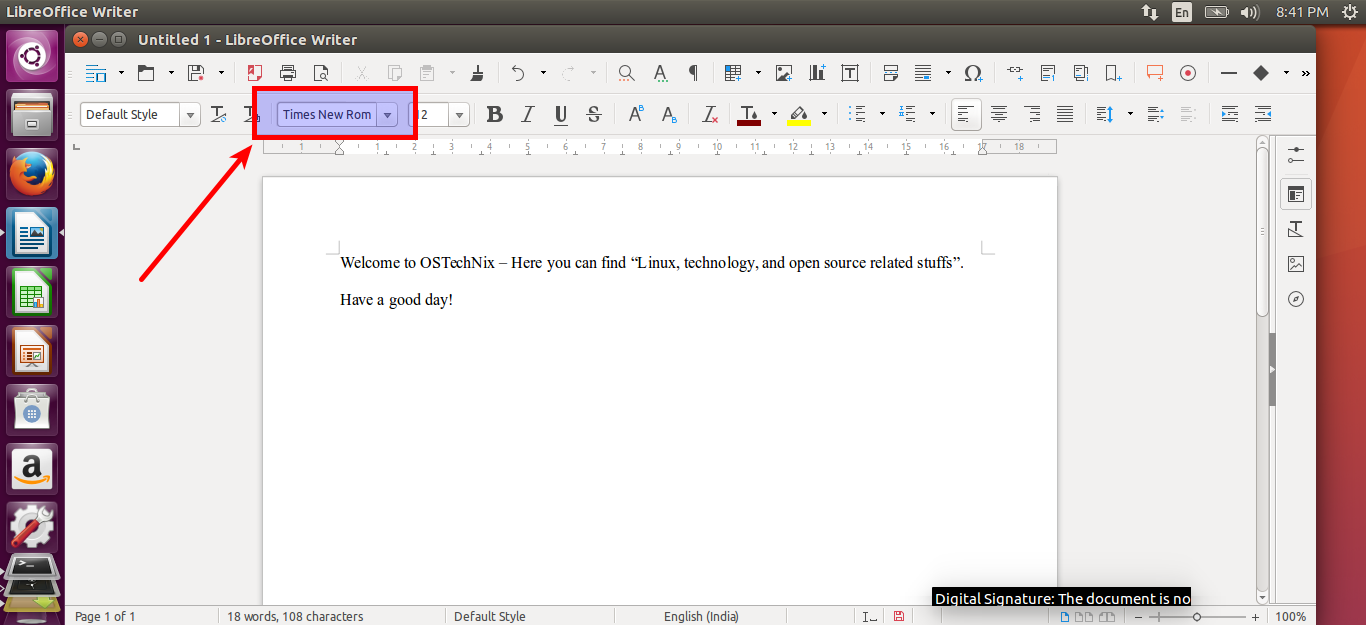The image size is (1366, 625).
Task: Click the word count in status bar
Action: pyautogui.click(x=295, y=616)
